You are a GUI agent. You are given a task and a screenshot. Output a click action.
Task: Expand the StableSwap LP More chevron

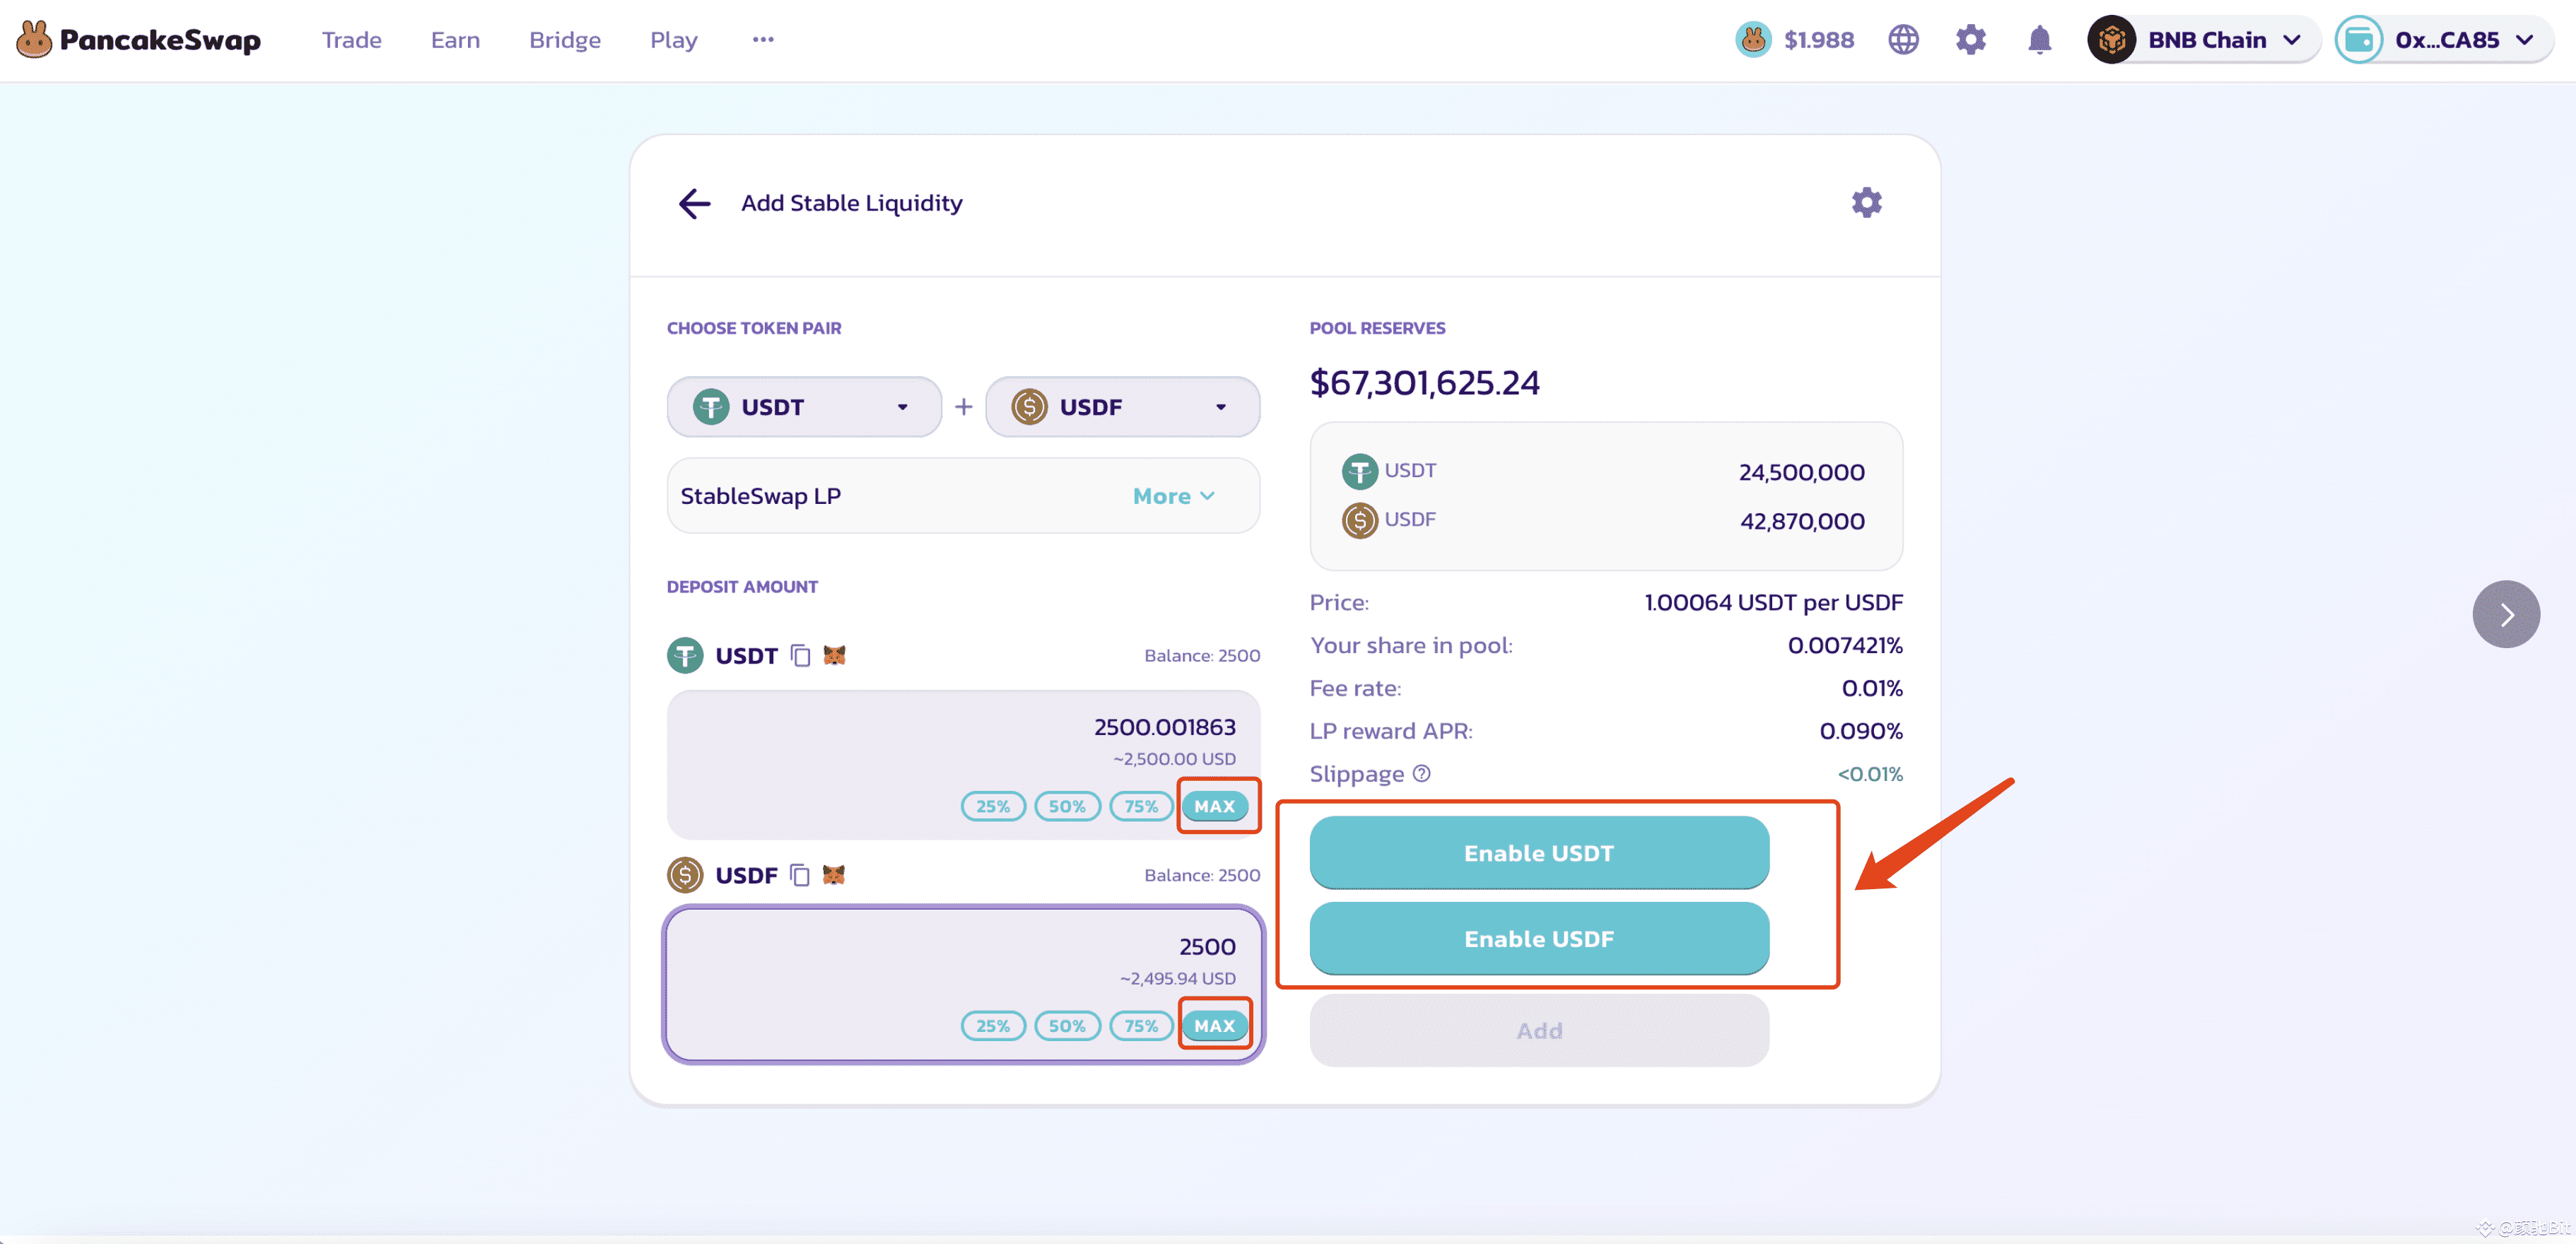point(1173,496)
